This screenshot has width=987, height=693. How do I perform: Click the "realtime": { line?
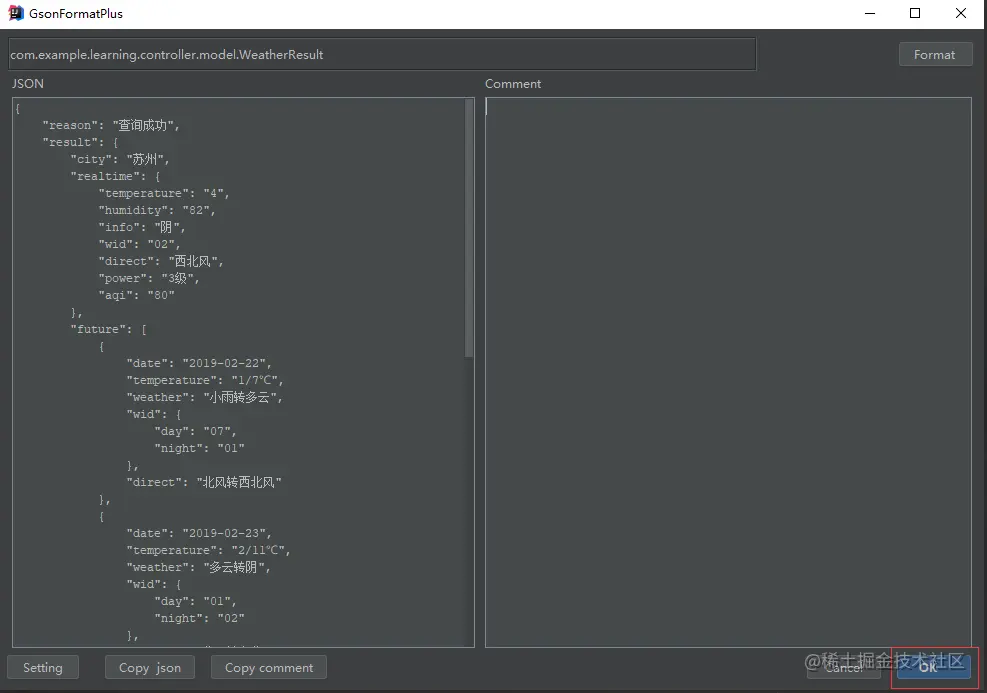tap(115, 176)
